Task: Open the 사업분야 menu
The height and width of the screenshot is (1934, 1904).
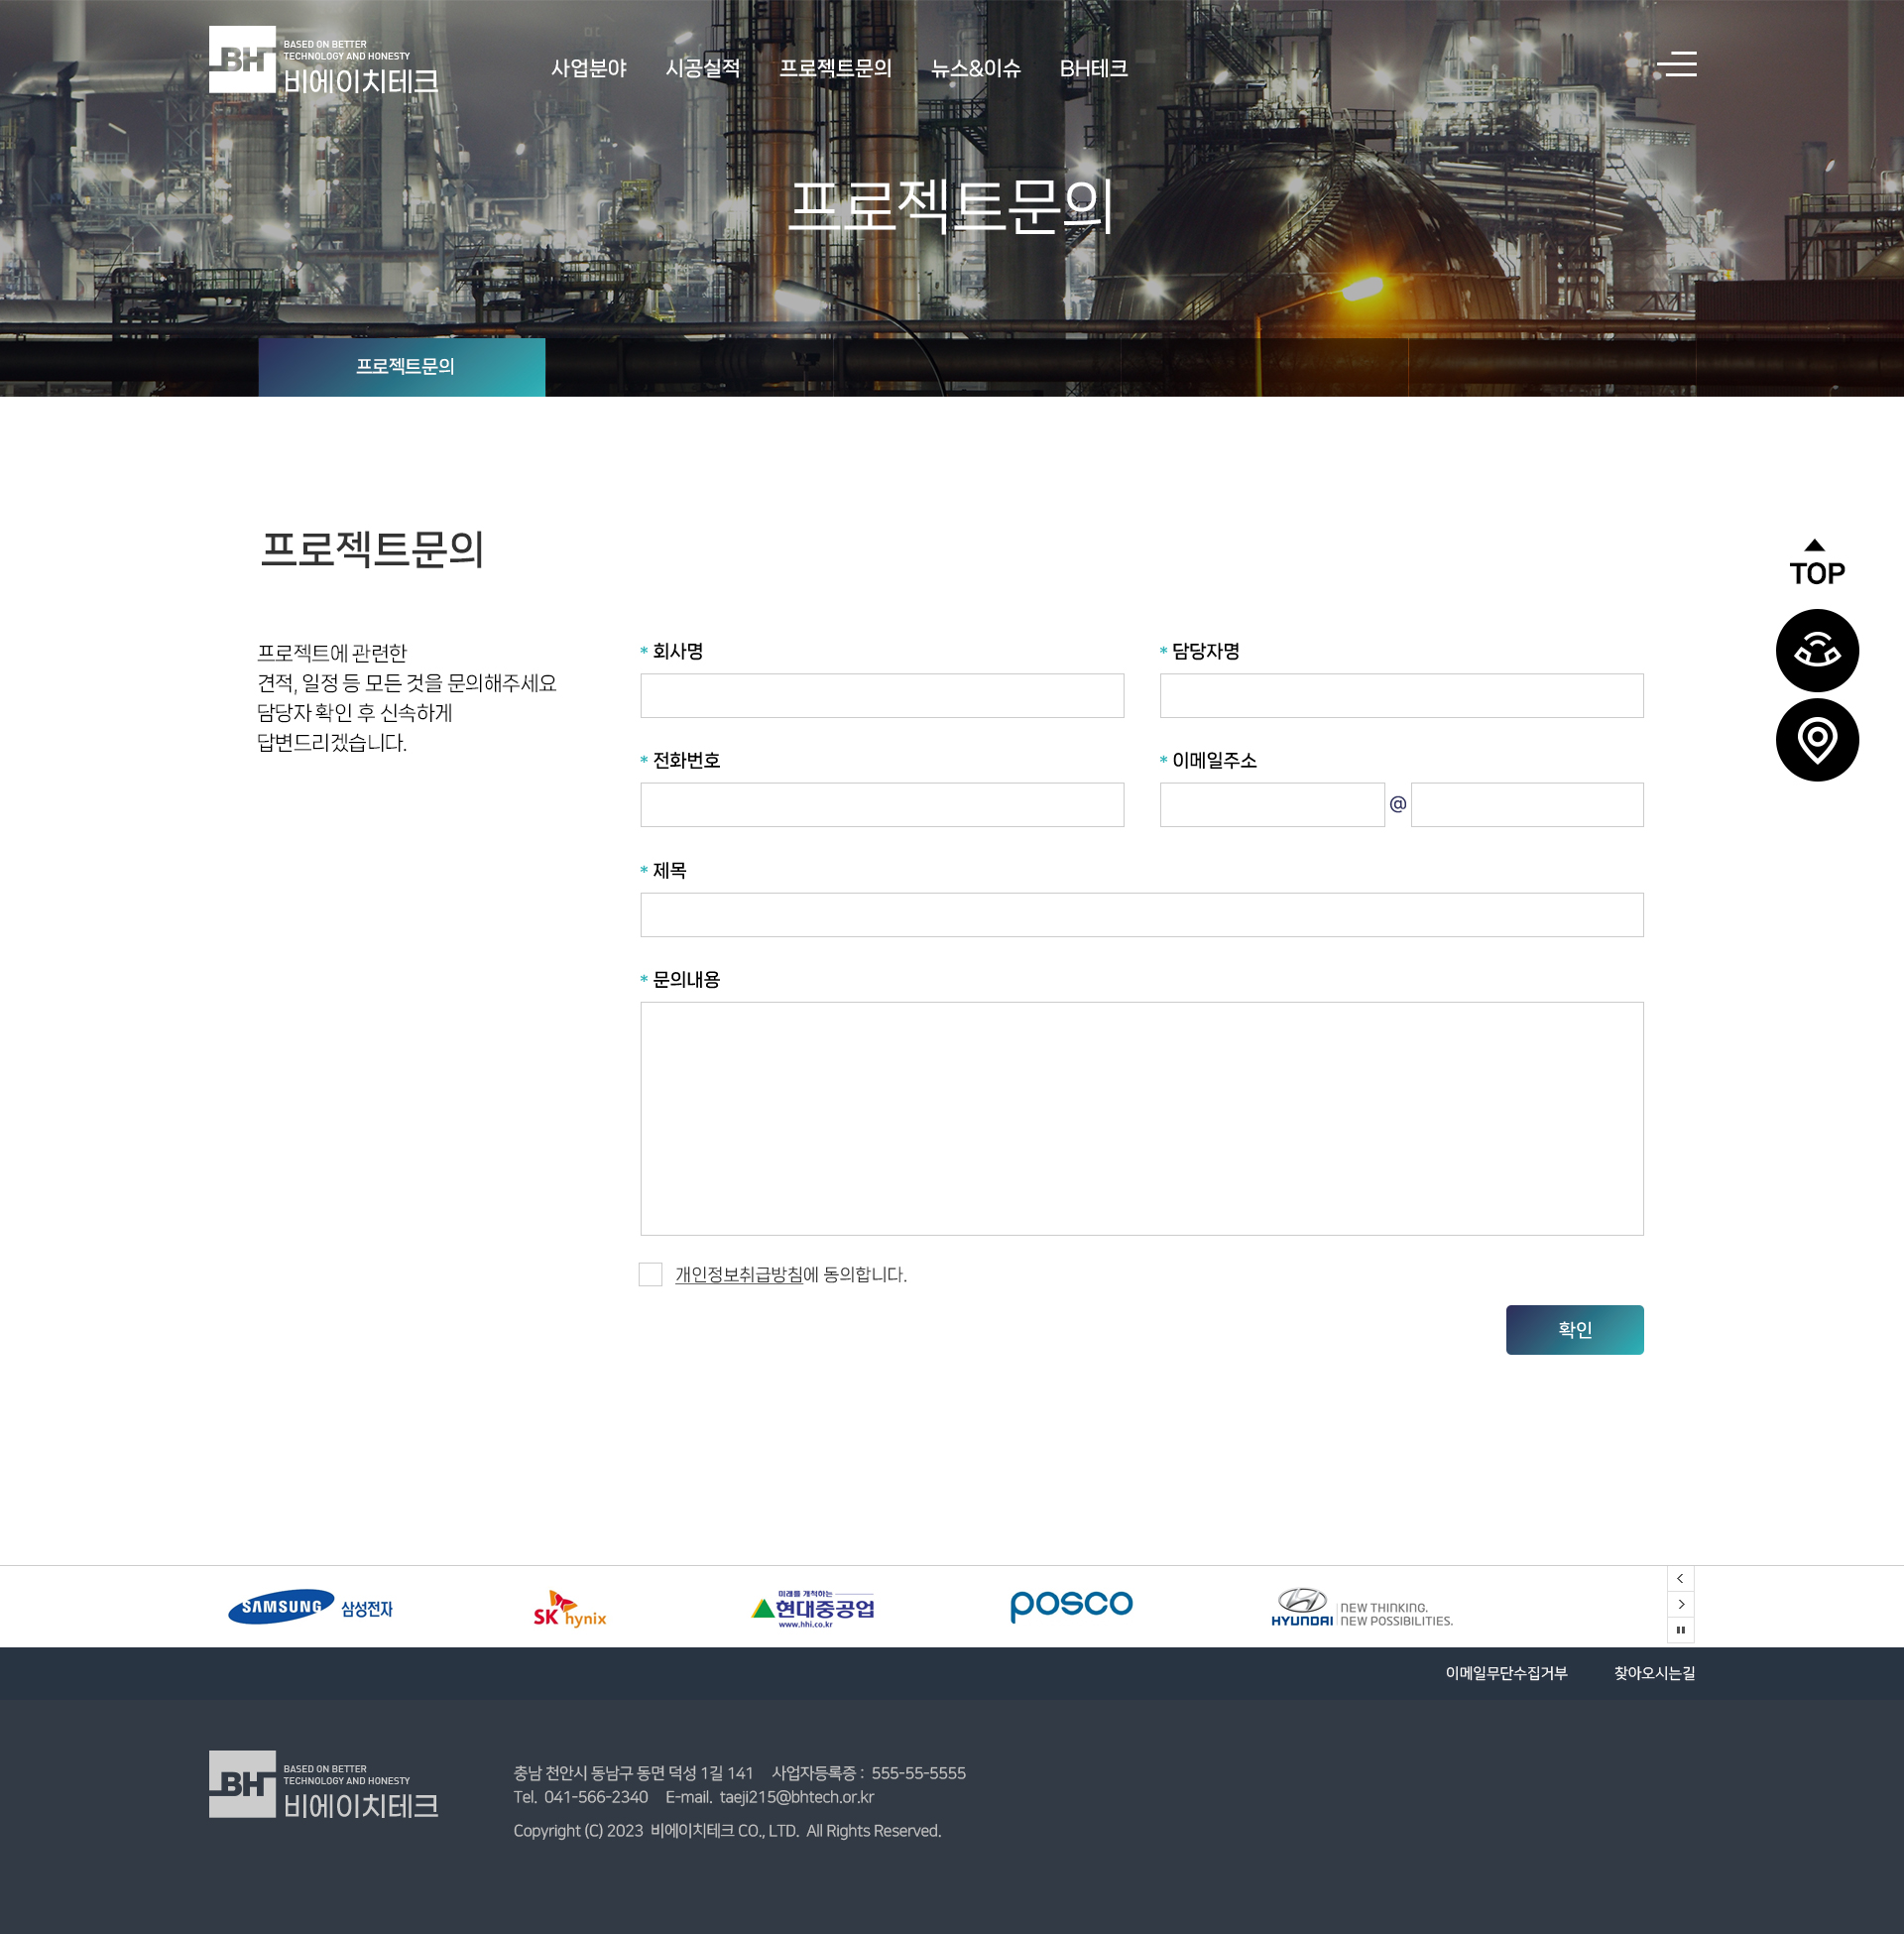Action: (589, 68)
